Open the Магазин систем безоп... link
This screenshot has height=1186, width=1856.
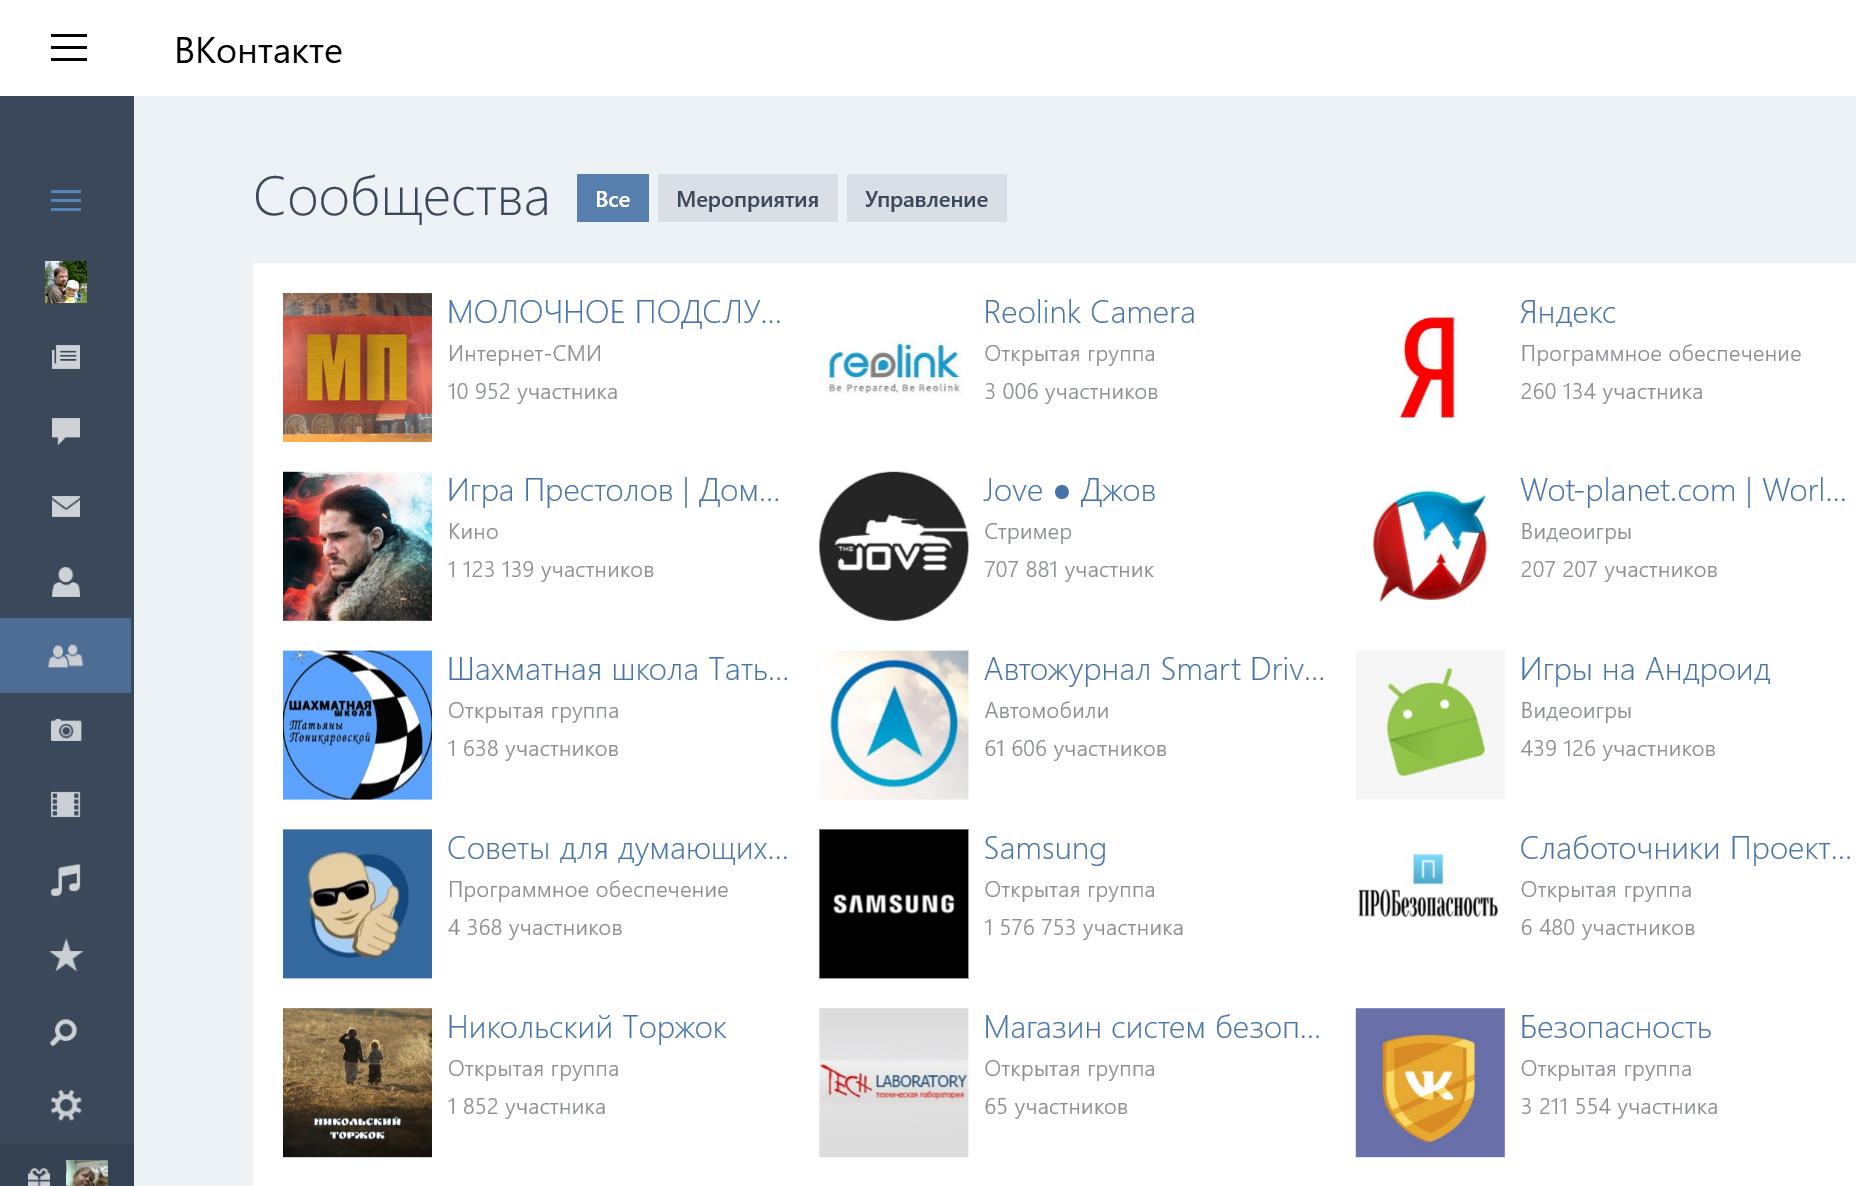(1152, 1027)
